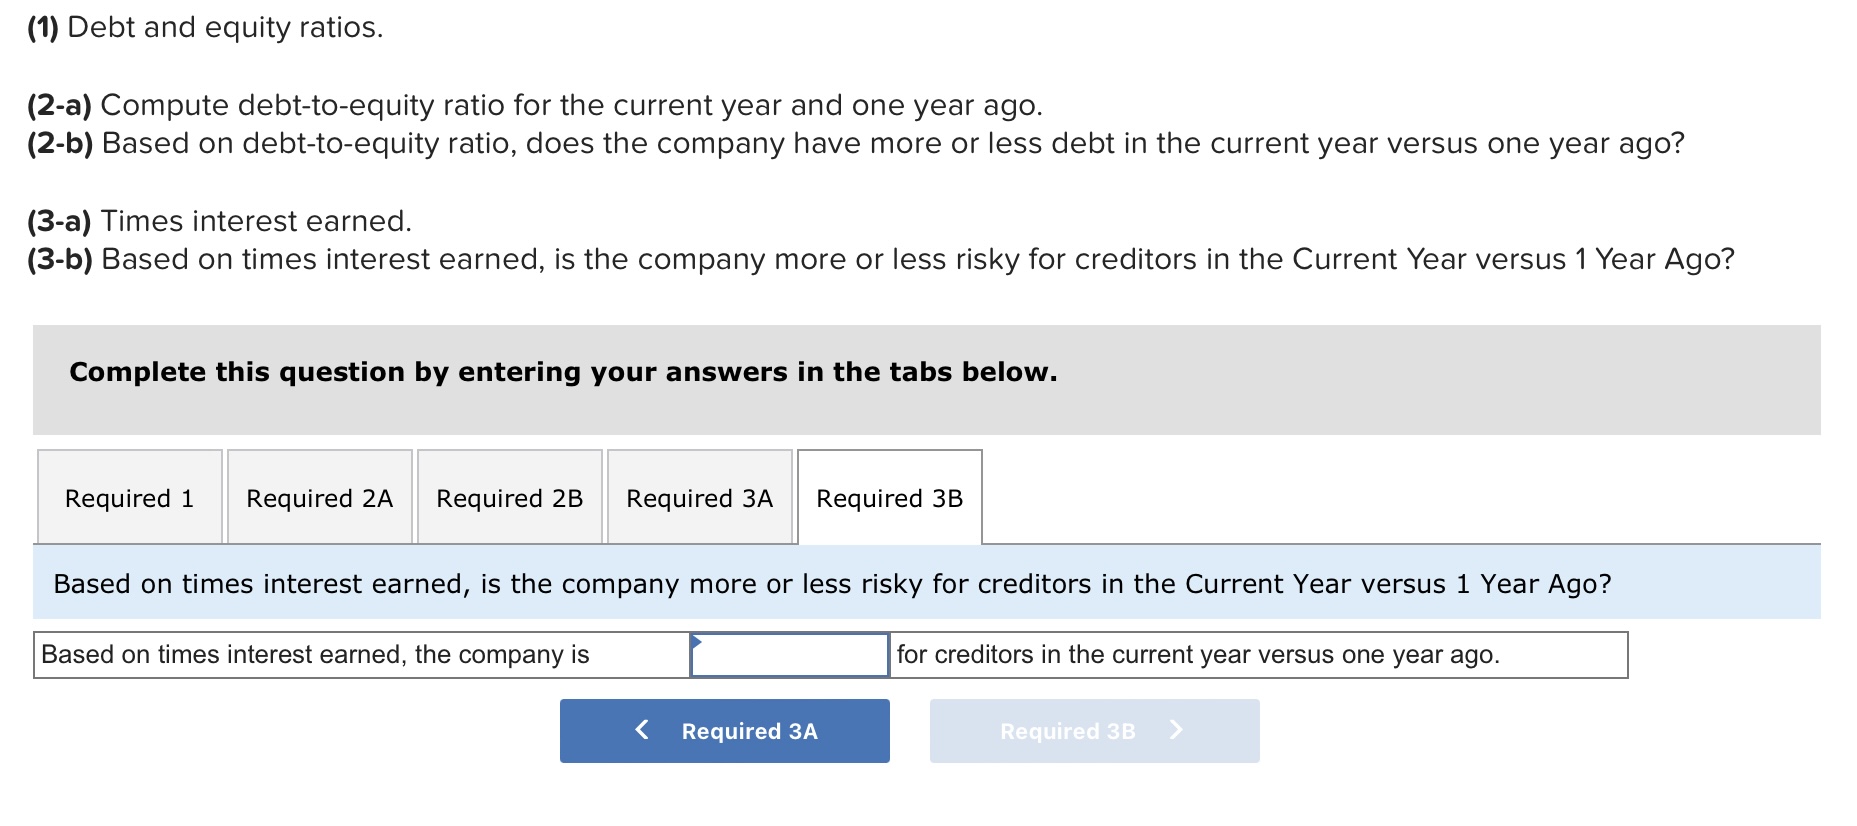
Task: Click the left-pointing chevron beside Required 3A
Action: pyautogui.click(x=642, y=731)
